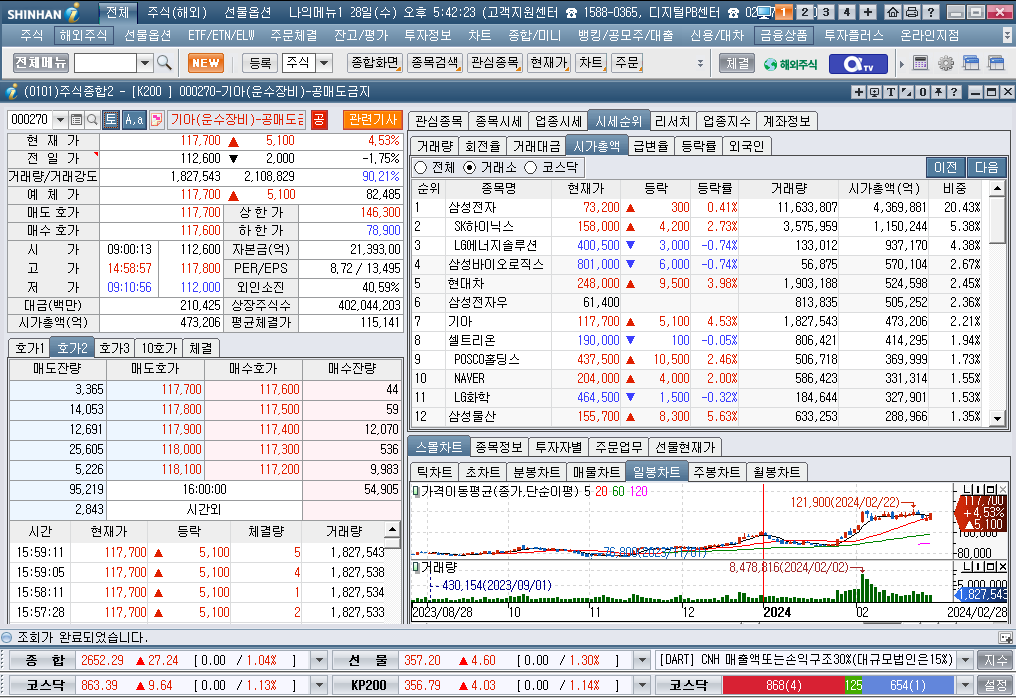Open the dropdown arrow of the 전체메뉴 search box

[145, 63]
